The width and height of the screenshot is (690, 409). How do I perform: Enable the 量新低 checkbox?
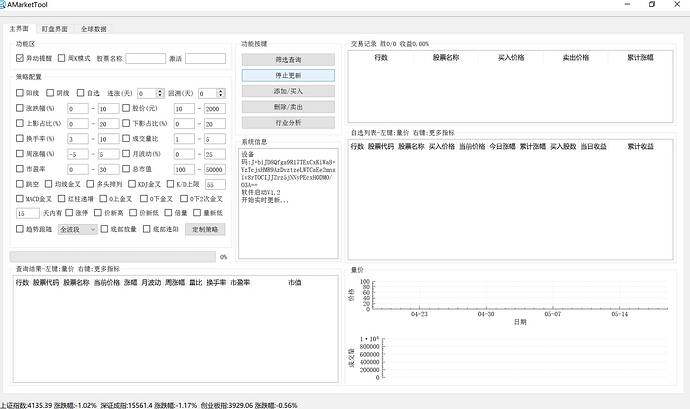point(197,213)
